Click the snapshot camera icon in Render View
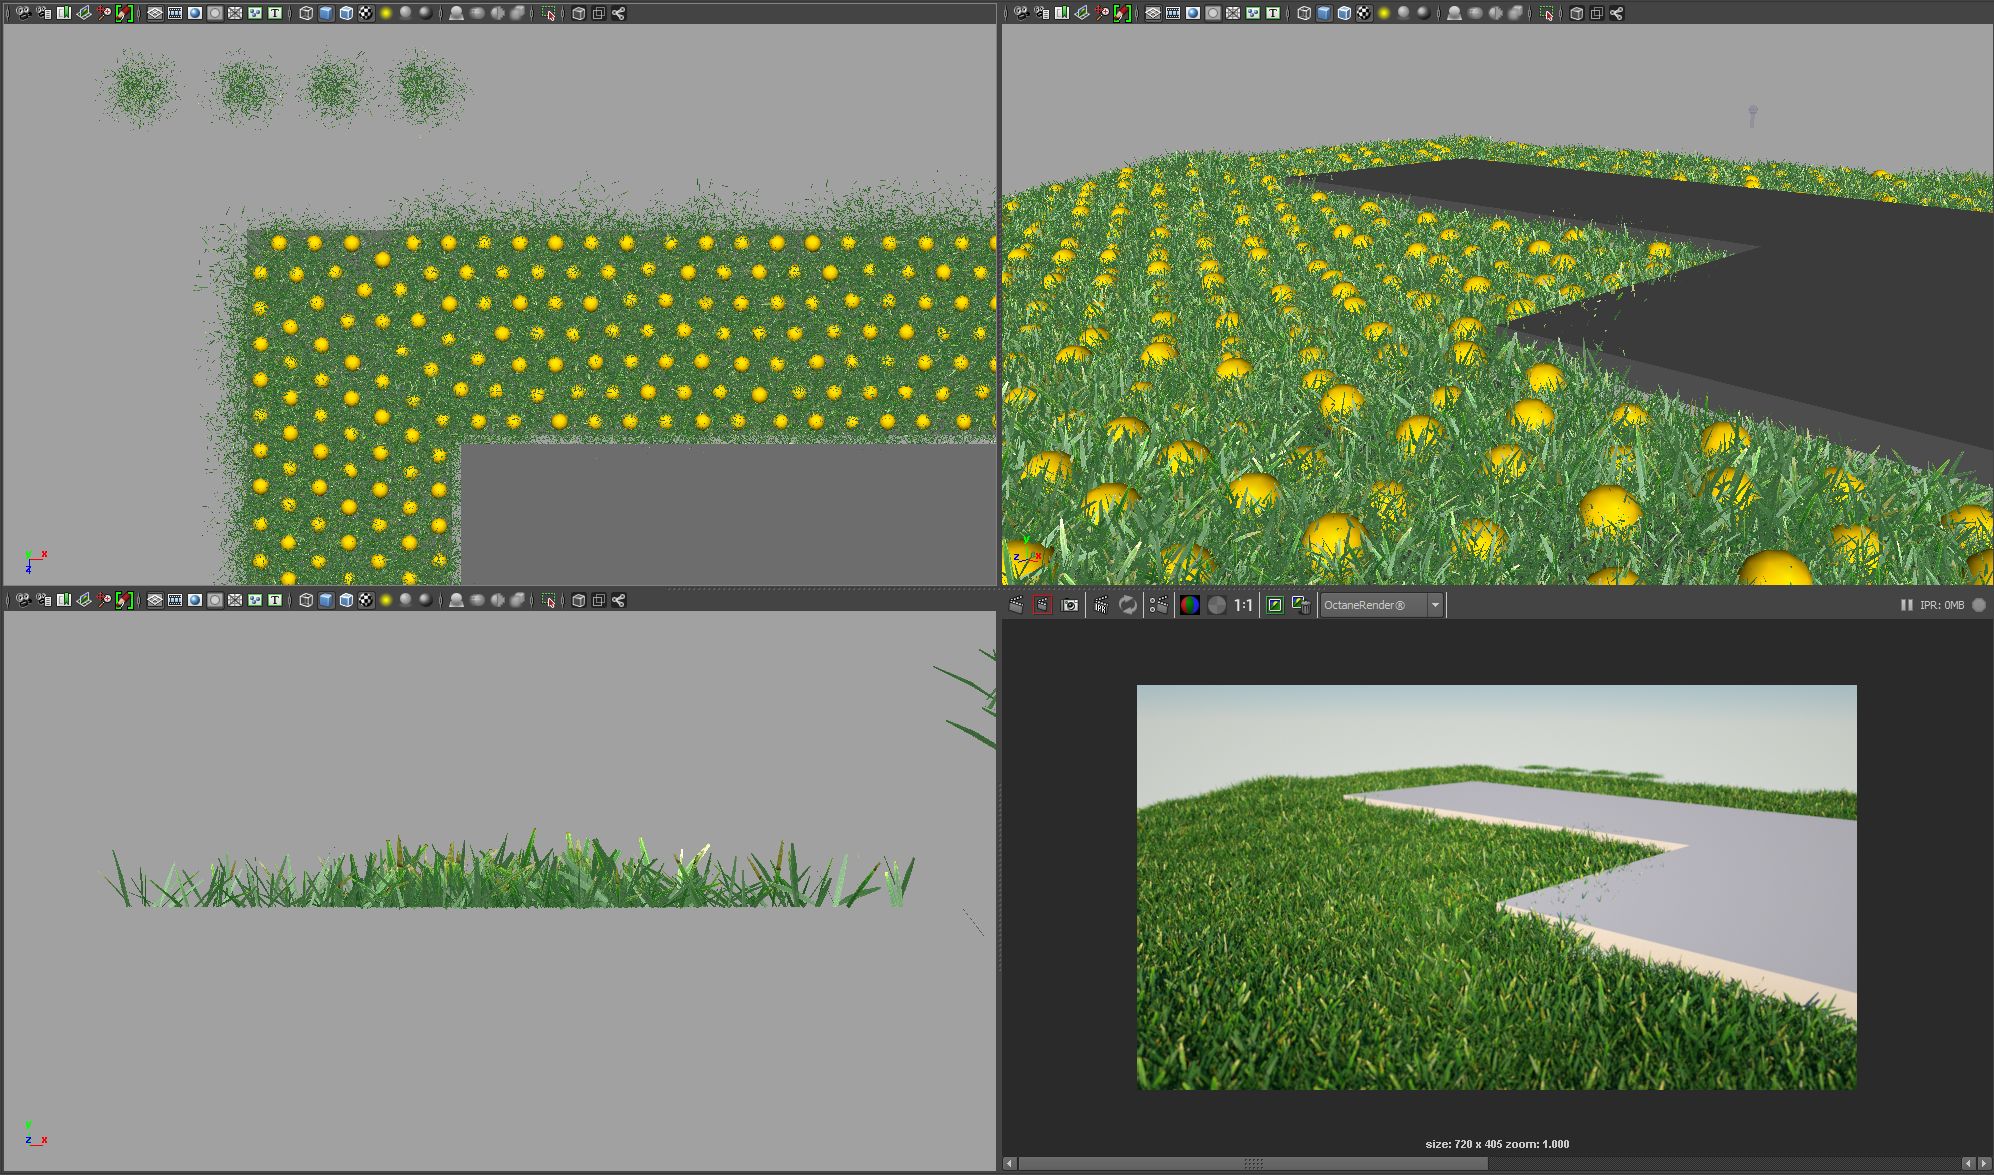Image resolution: width=1994 pixels, height=1175 pixels. 1070,605
